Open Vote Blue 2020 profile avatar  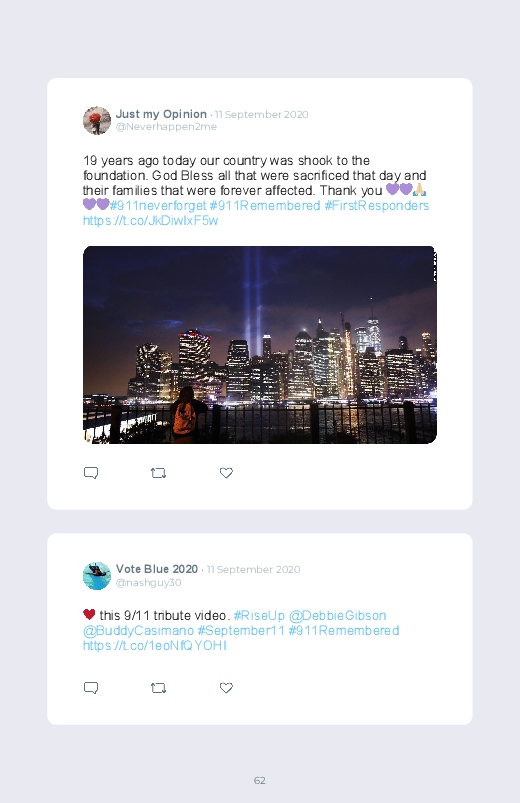click(97, 576)
